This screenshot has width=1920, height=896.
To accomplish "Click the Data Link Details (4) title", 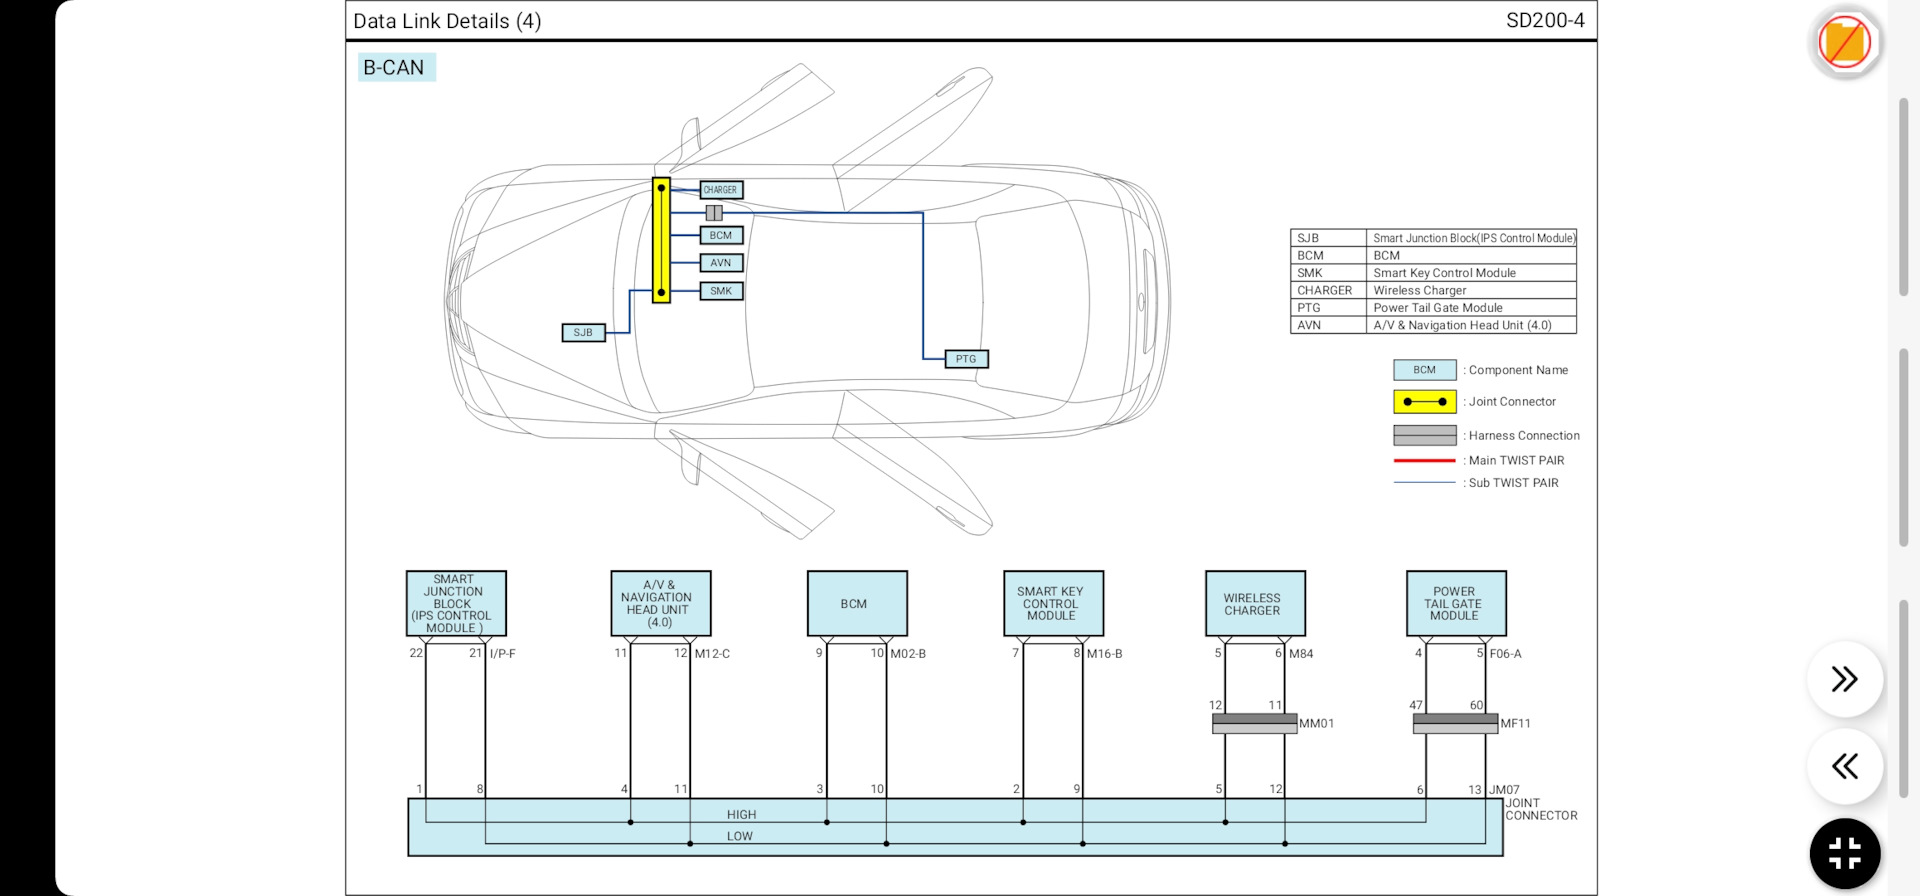I will click(447, 21).
